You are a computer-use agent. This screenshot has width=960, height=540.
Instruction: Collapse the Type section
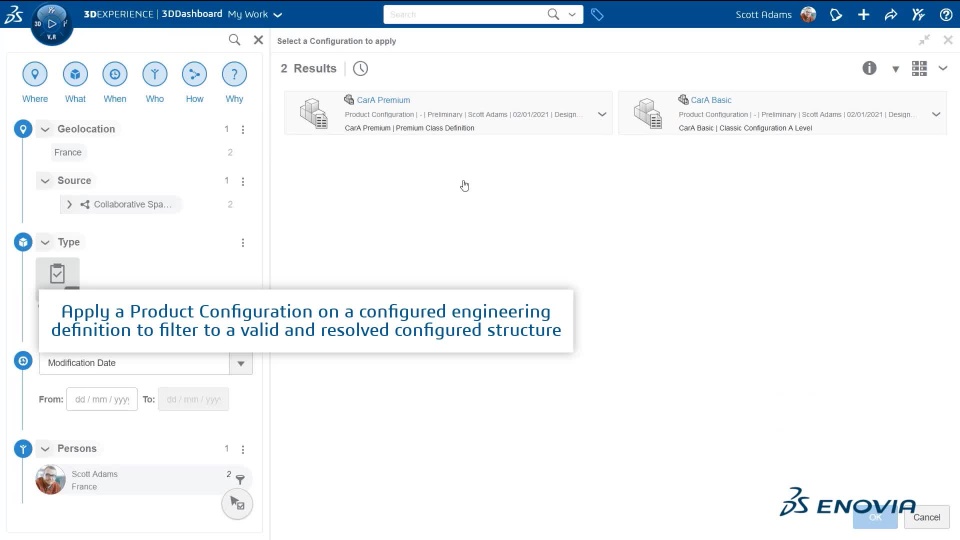click(45, 242)
